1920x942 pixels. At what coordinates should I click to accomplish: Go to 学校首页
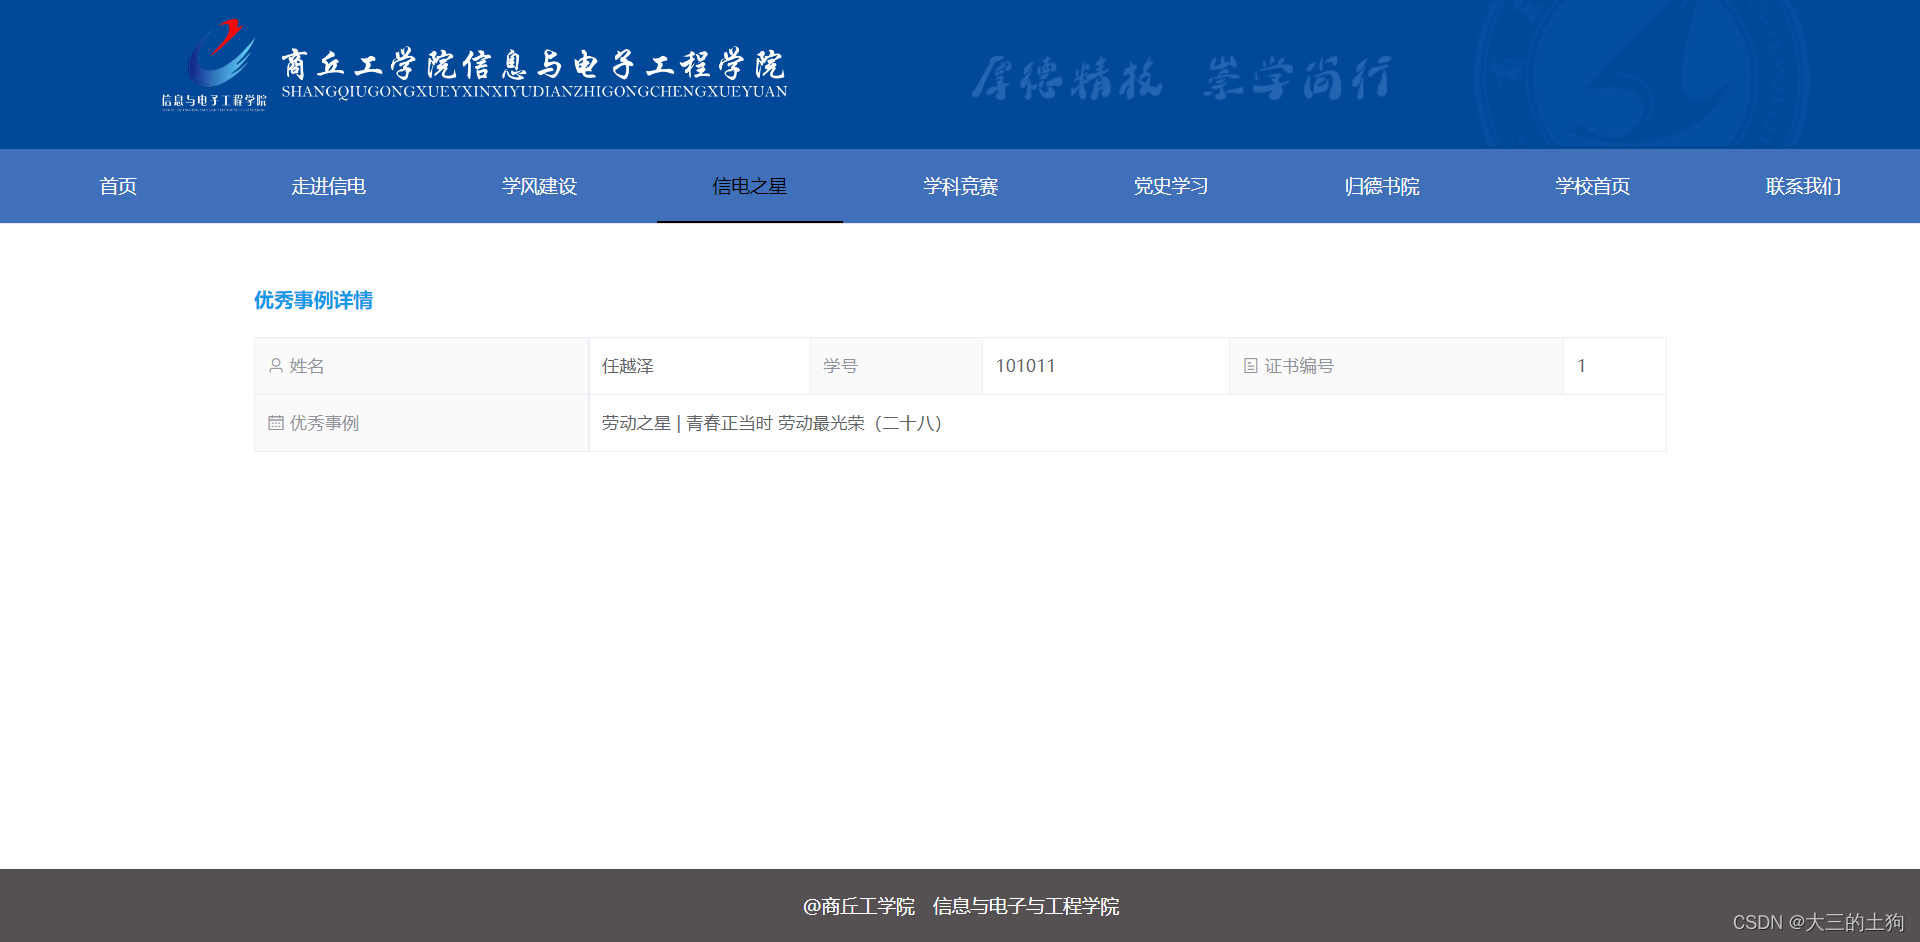pos(1592,186)
